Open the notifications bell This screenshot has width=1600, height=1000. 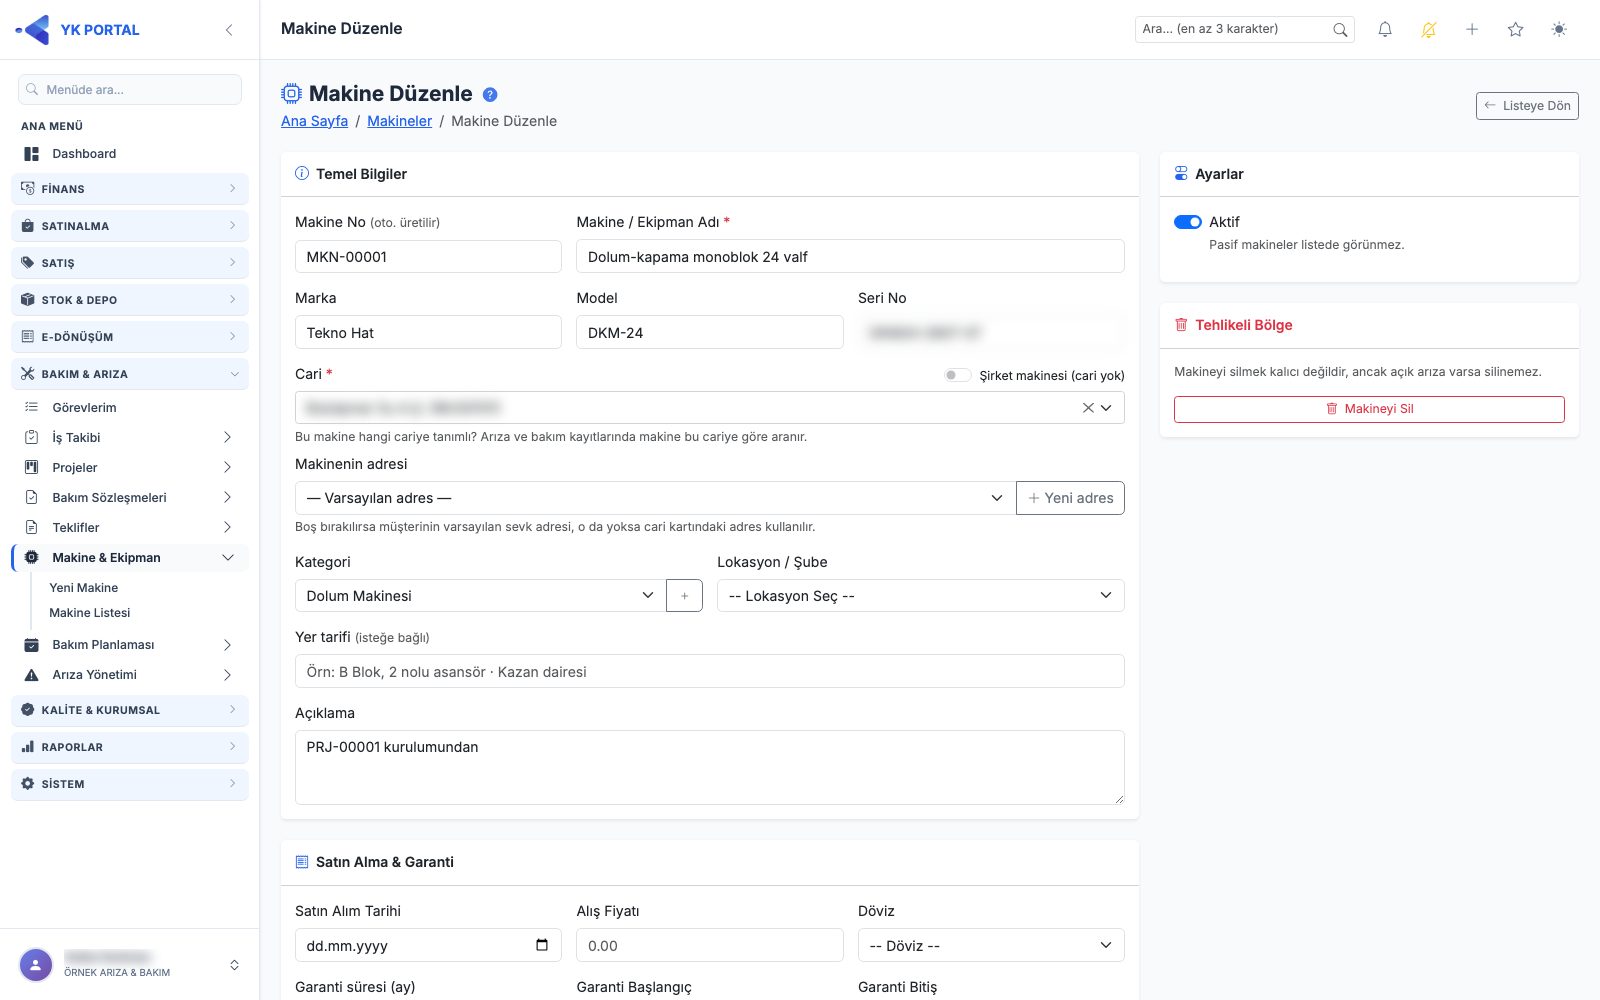pyautogui.click(x=1385, y=30)
